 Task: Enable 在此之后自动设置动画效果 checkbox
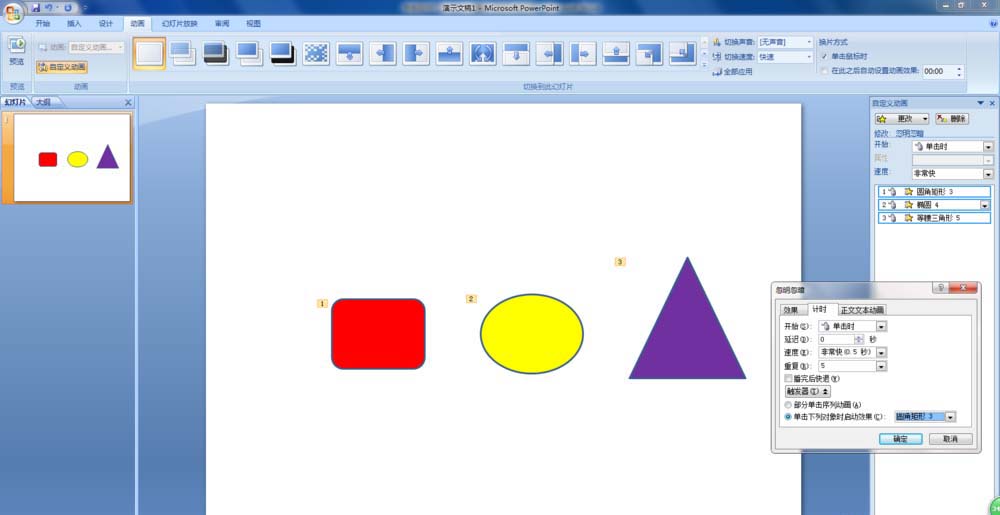[x=825, y=71]
